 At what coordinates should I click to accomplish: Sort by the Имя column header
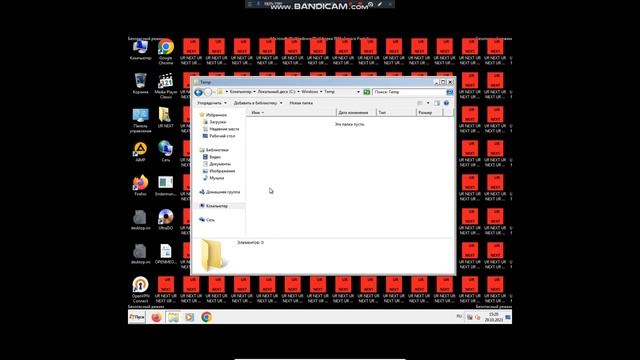(x=291, y=112)
